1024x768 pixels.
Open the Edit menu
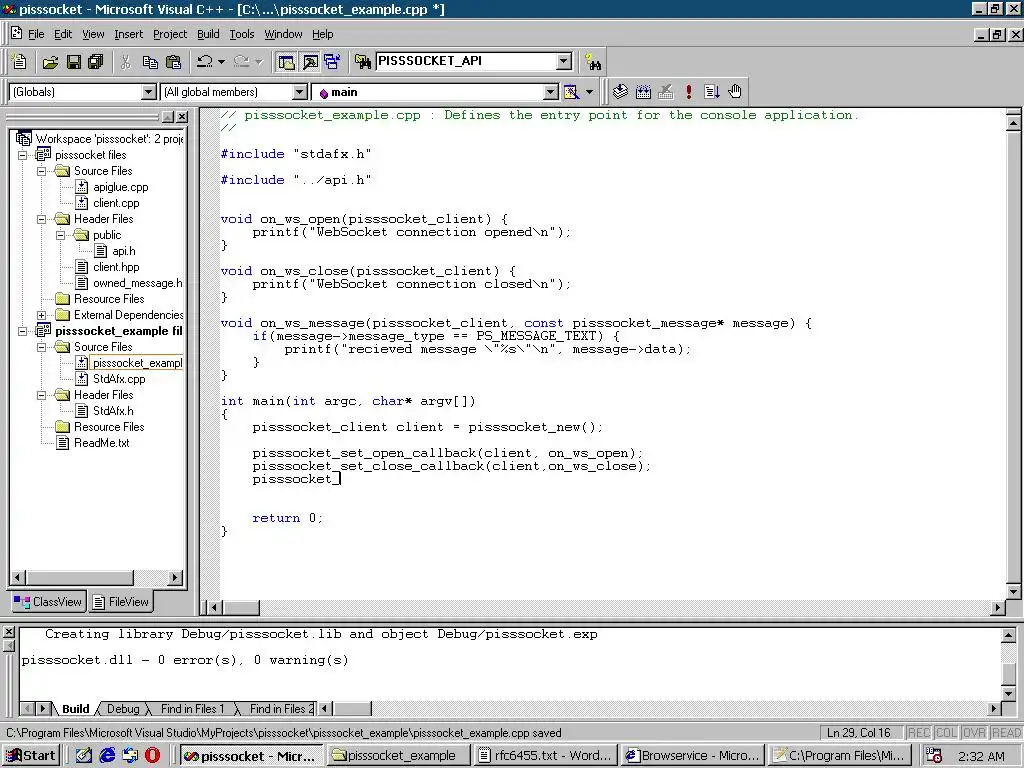(63, 34)
